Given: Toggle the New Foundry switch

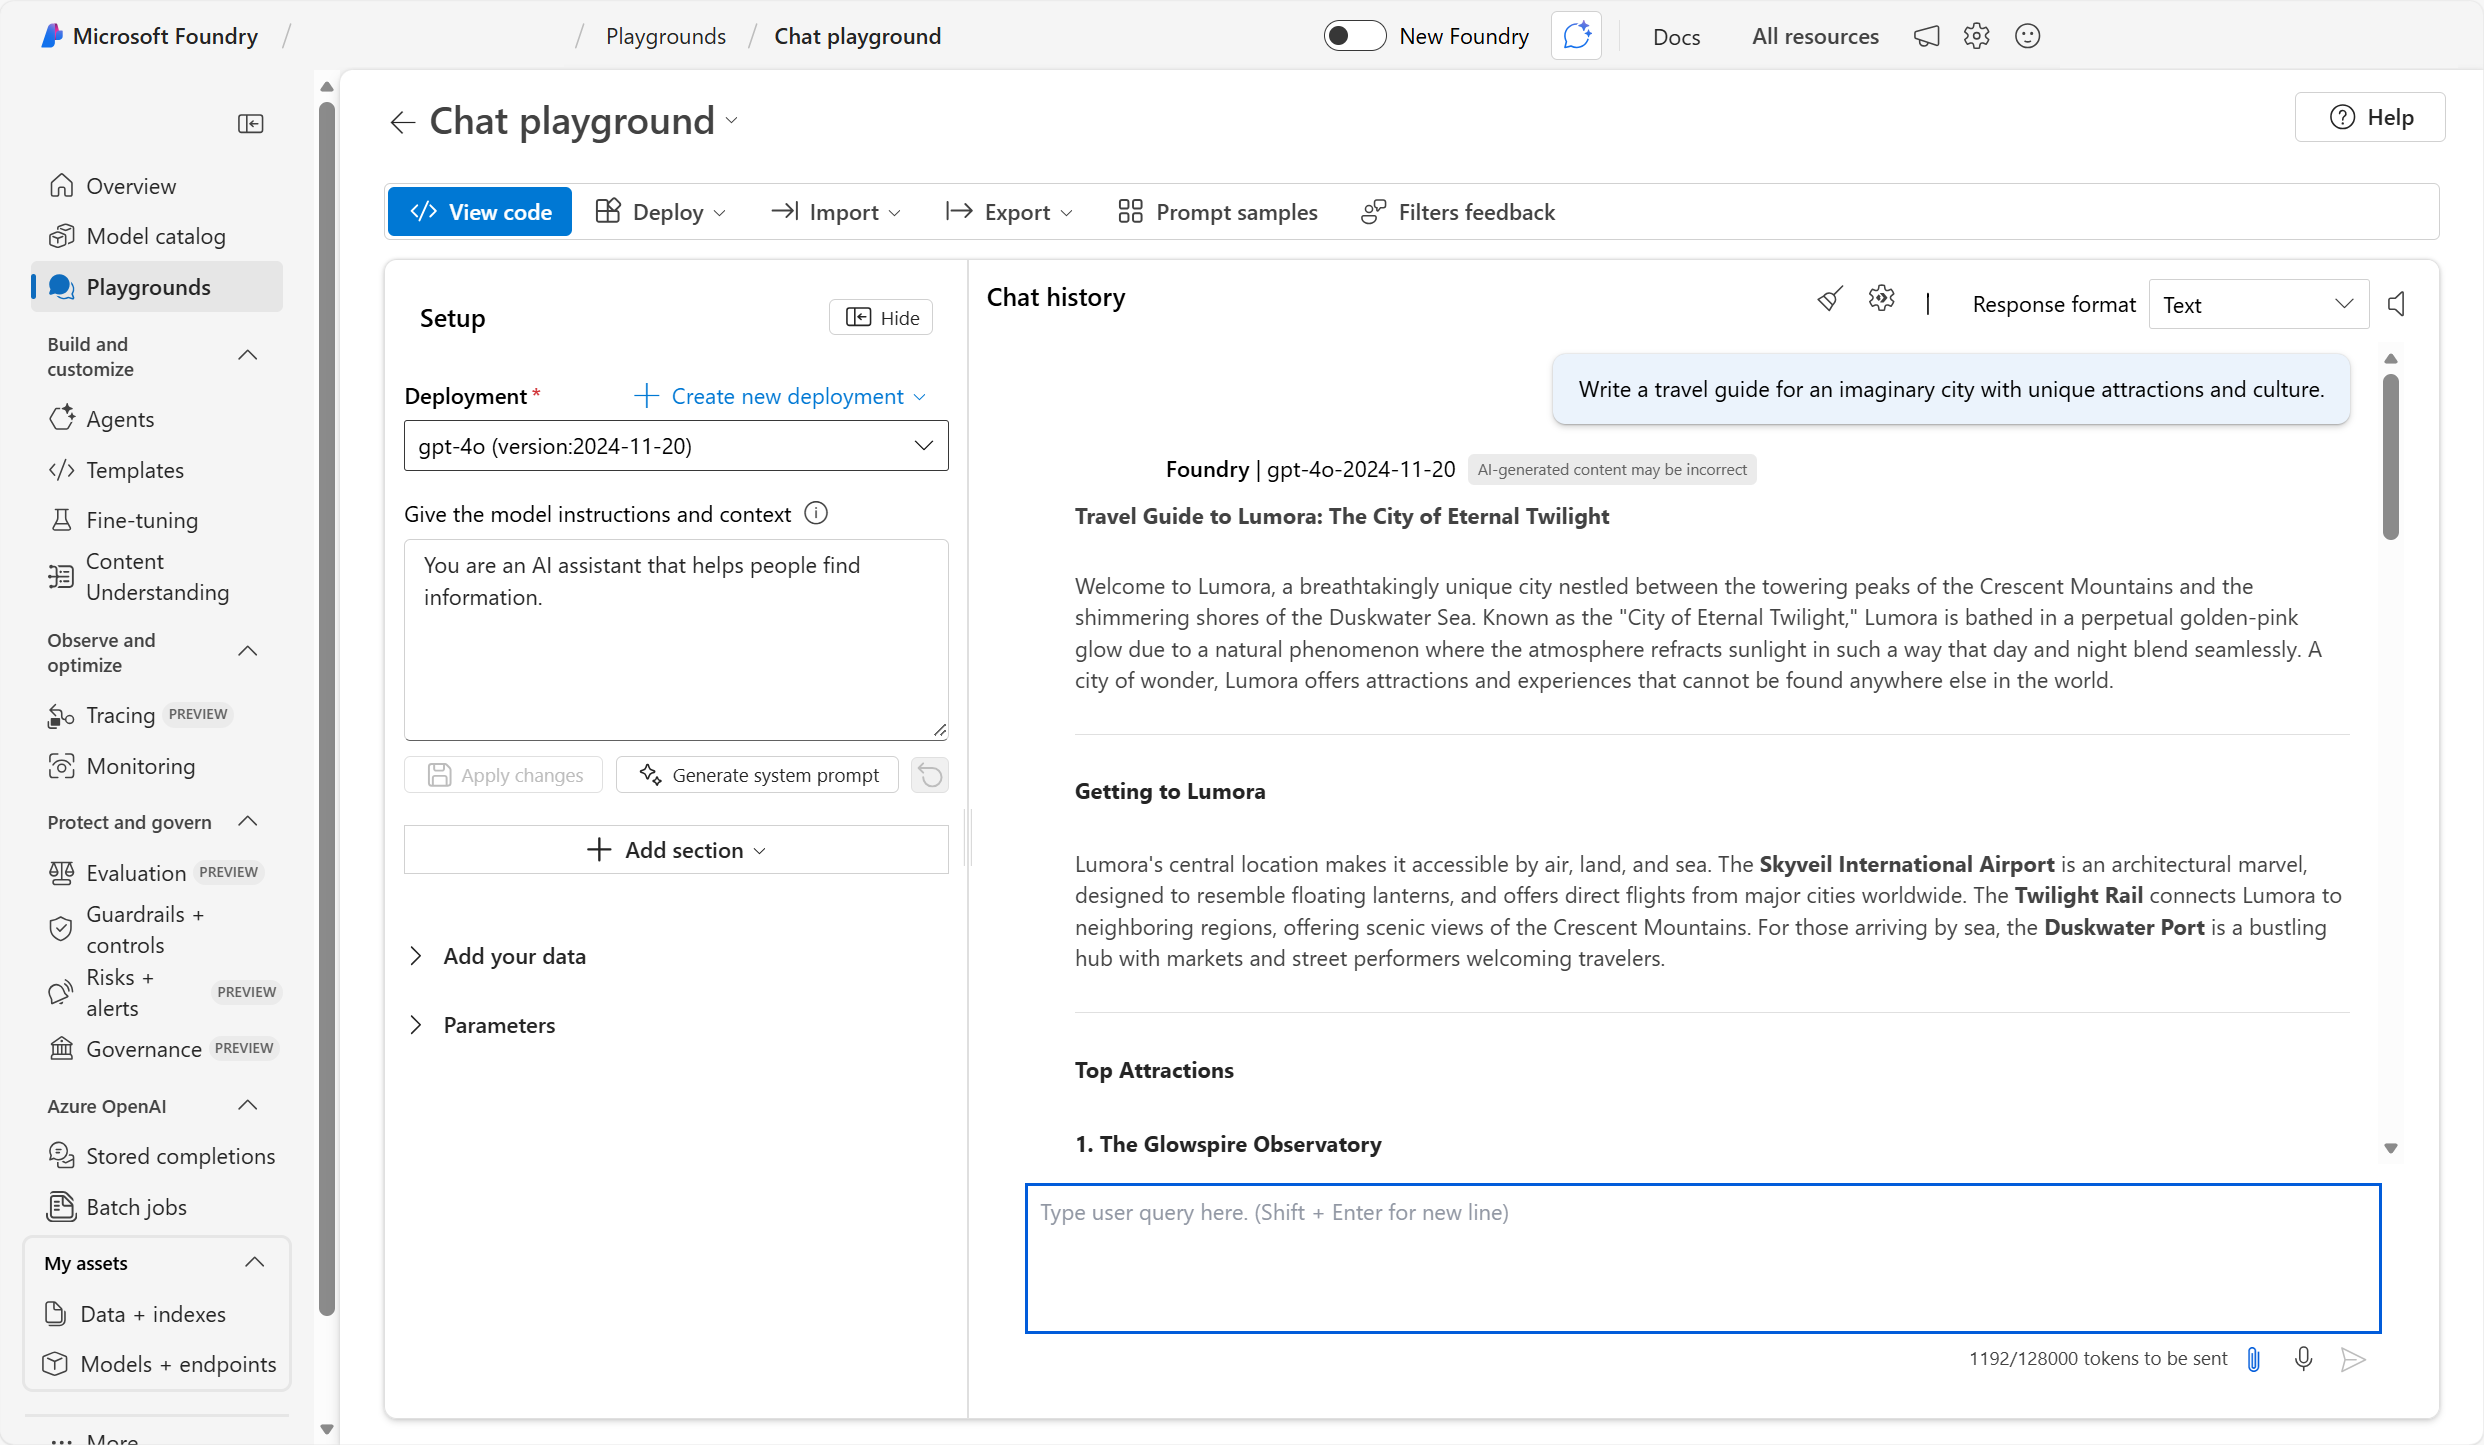Looking at the screenshot, I should (x=1354, y=35).
